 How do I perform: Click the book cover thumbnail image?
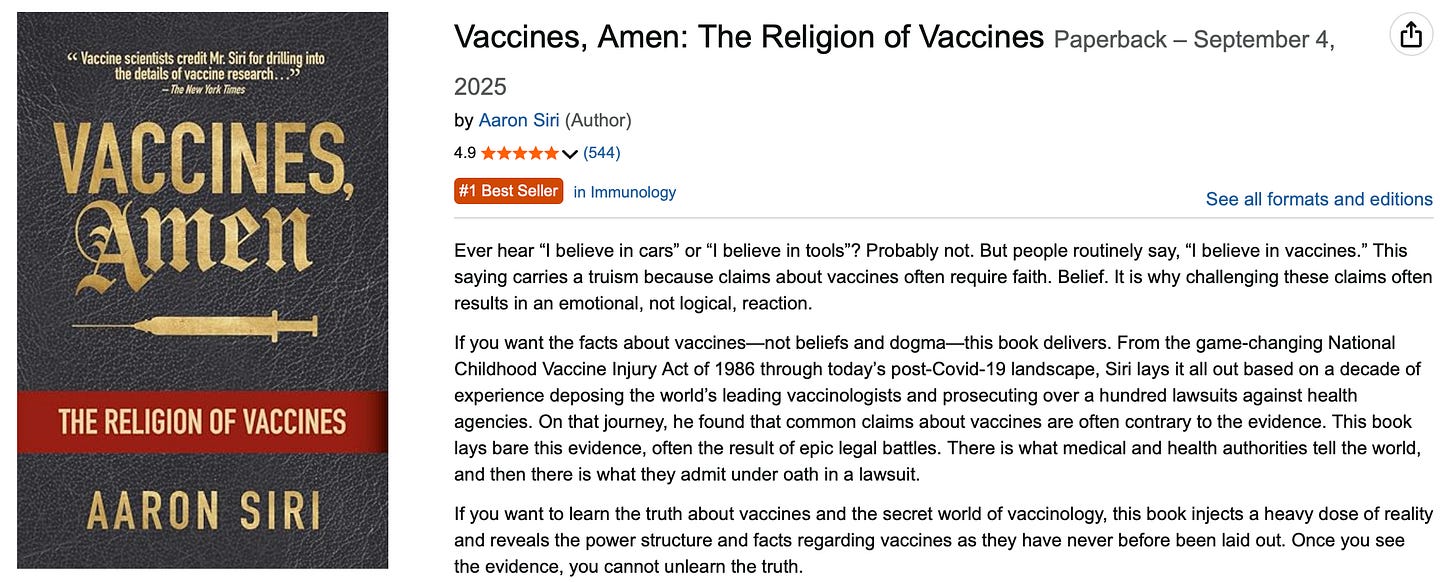pos(202,290)
